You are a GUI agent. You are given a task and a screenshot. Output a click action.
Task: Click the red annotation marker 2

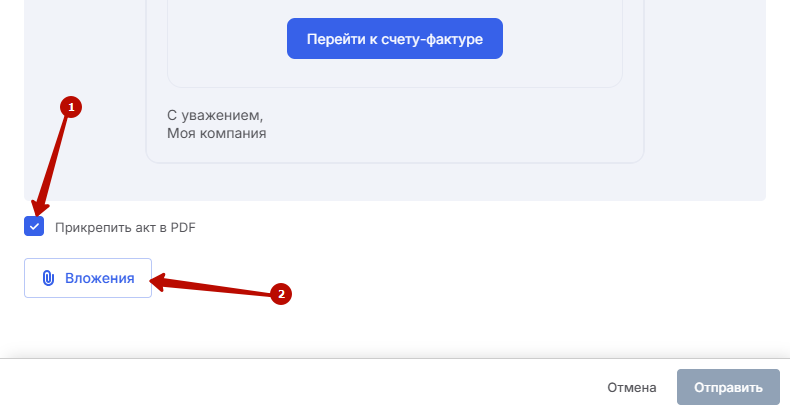coord(281,293)
